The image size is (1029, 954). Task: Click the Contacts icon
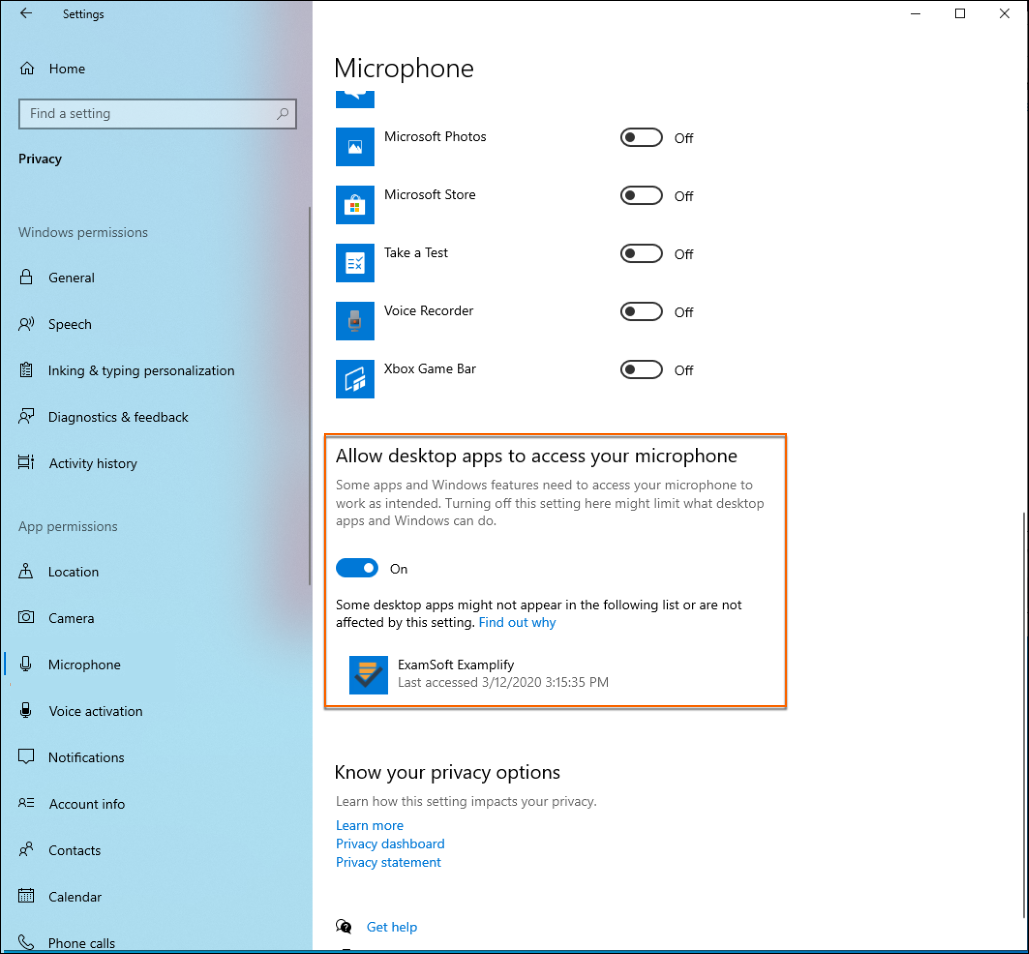tap(26, 850)
